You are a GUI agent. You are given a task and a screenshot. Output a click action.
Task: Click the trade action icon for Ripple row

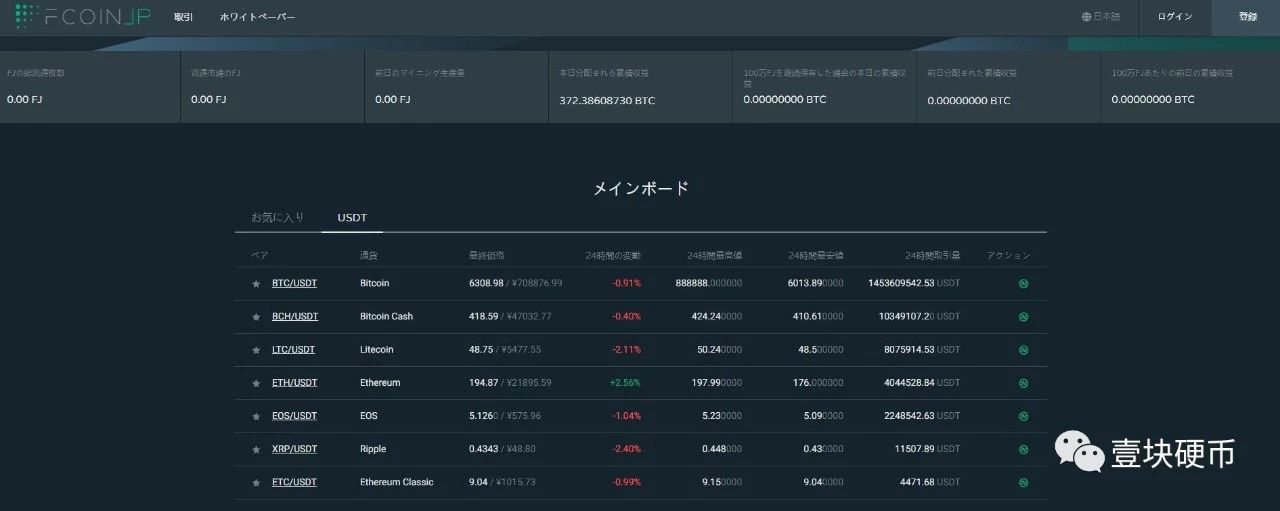coord(1023,449)
